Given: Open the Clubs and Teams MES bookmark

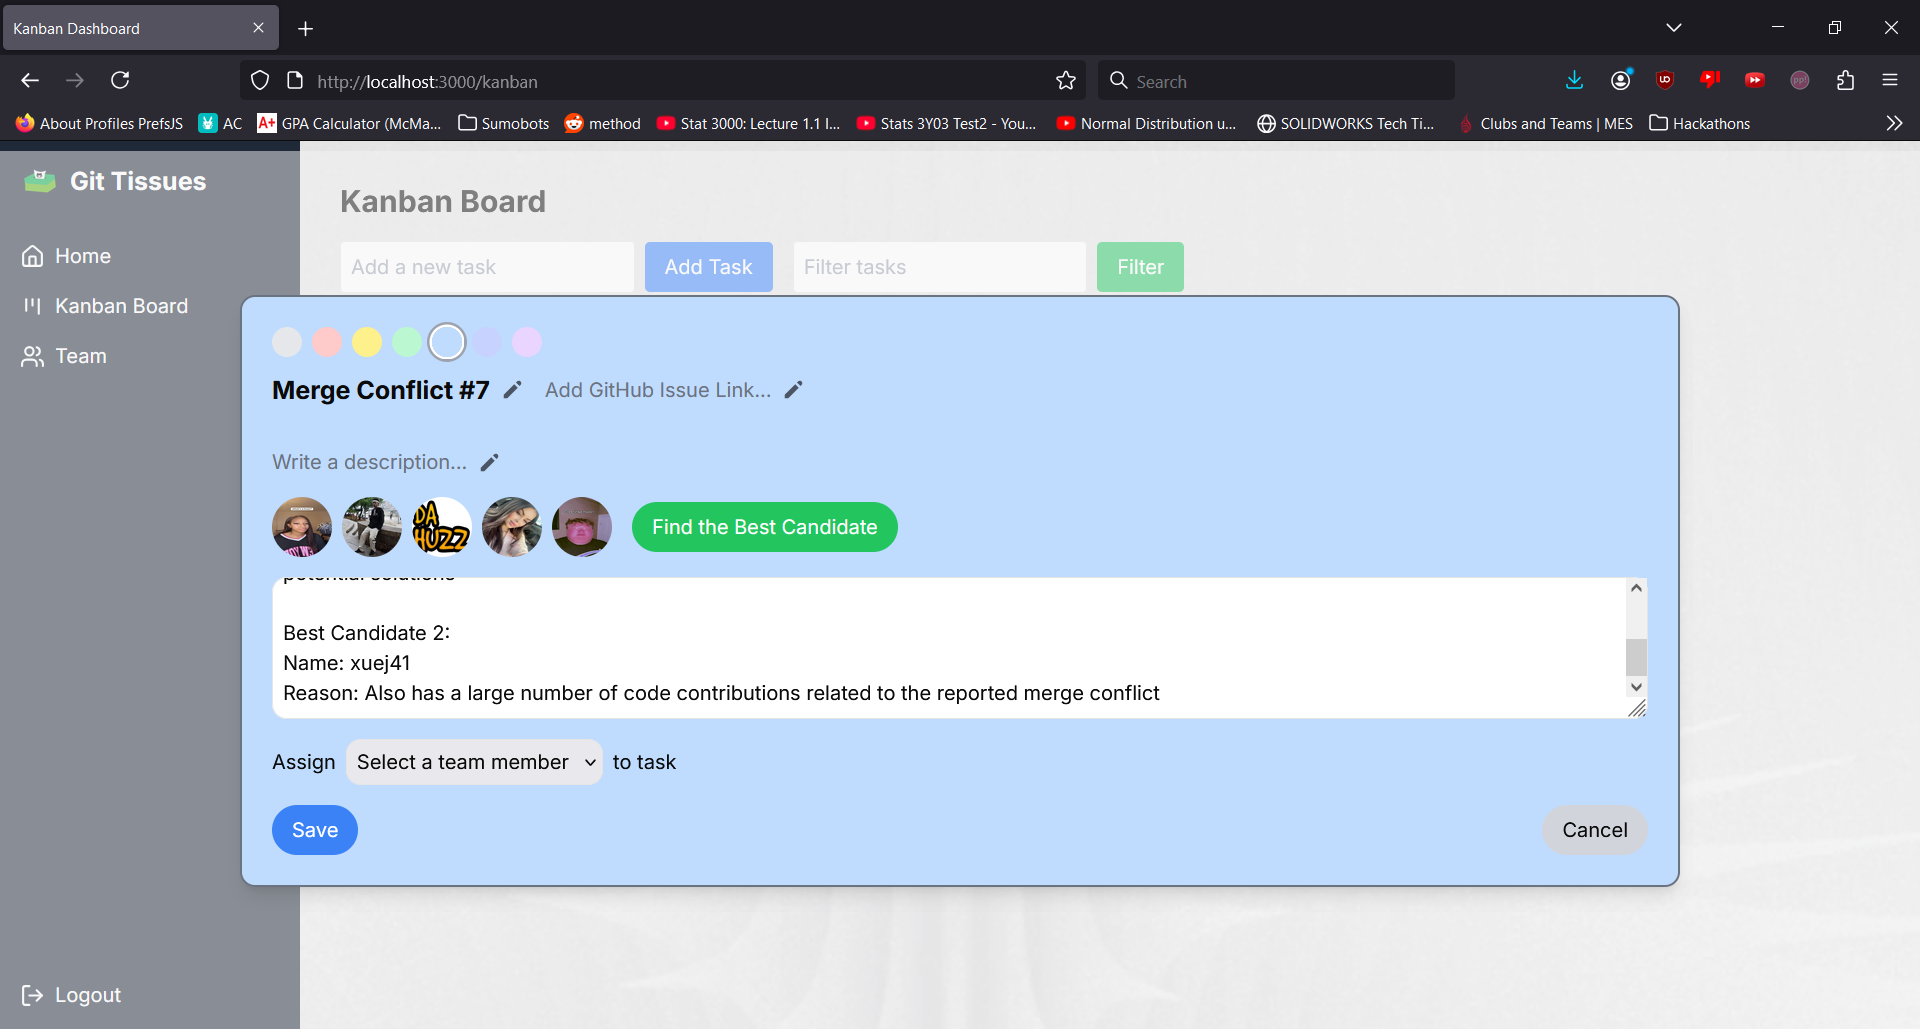Looking at the screenshot, I should click(1545, 123).
